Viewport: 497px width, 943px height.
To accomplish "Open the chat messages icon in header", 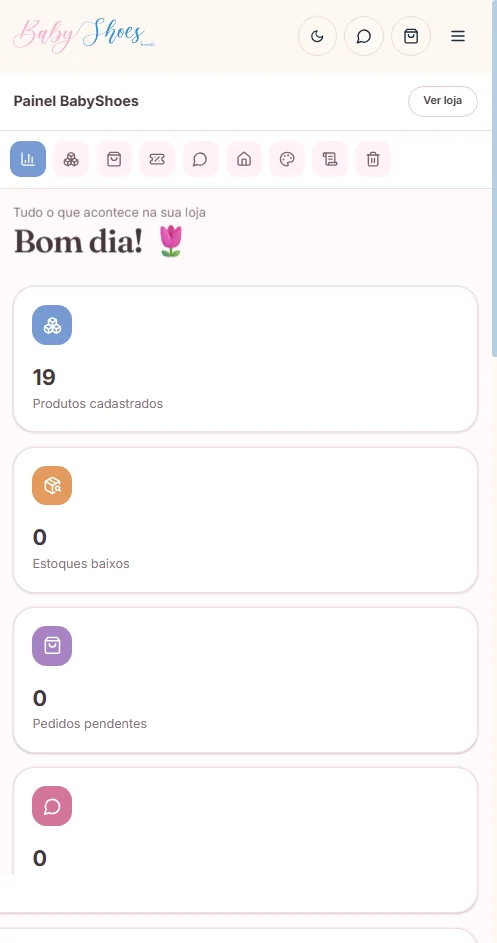I will click(x=363, y=36).
